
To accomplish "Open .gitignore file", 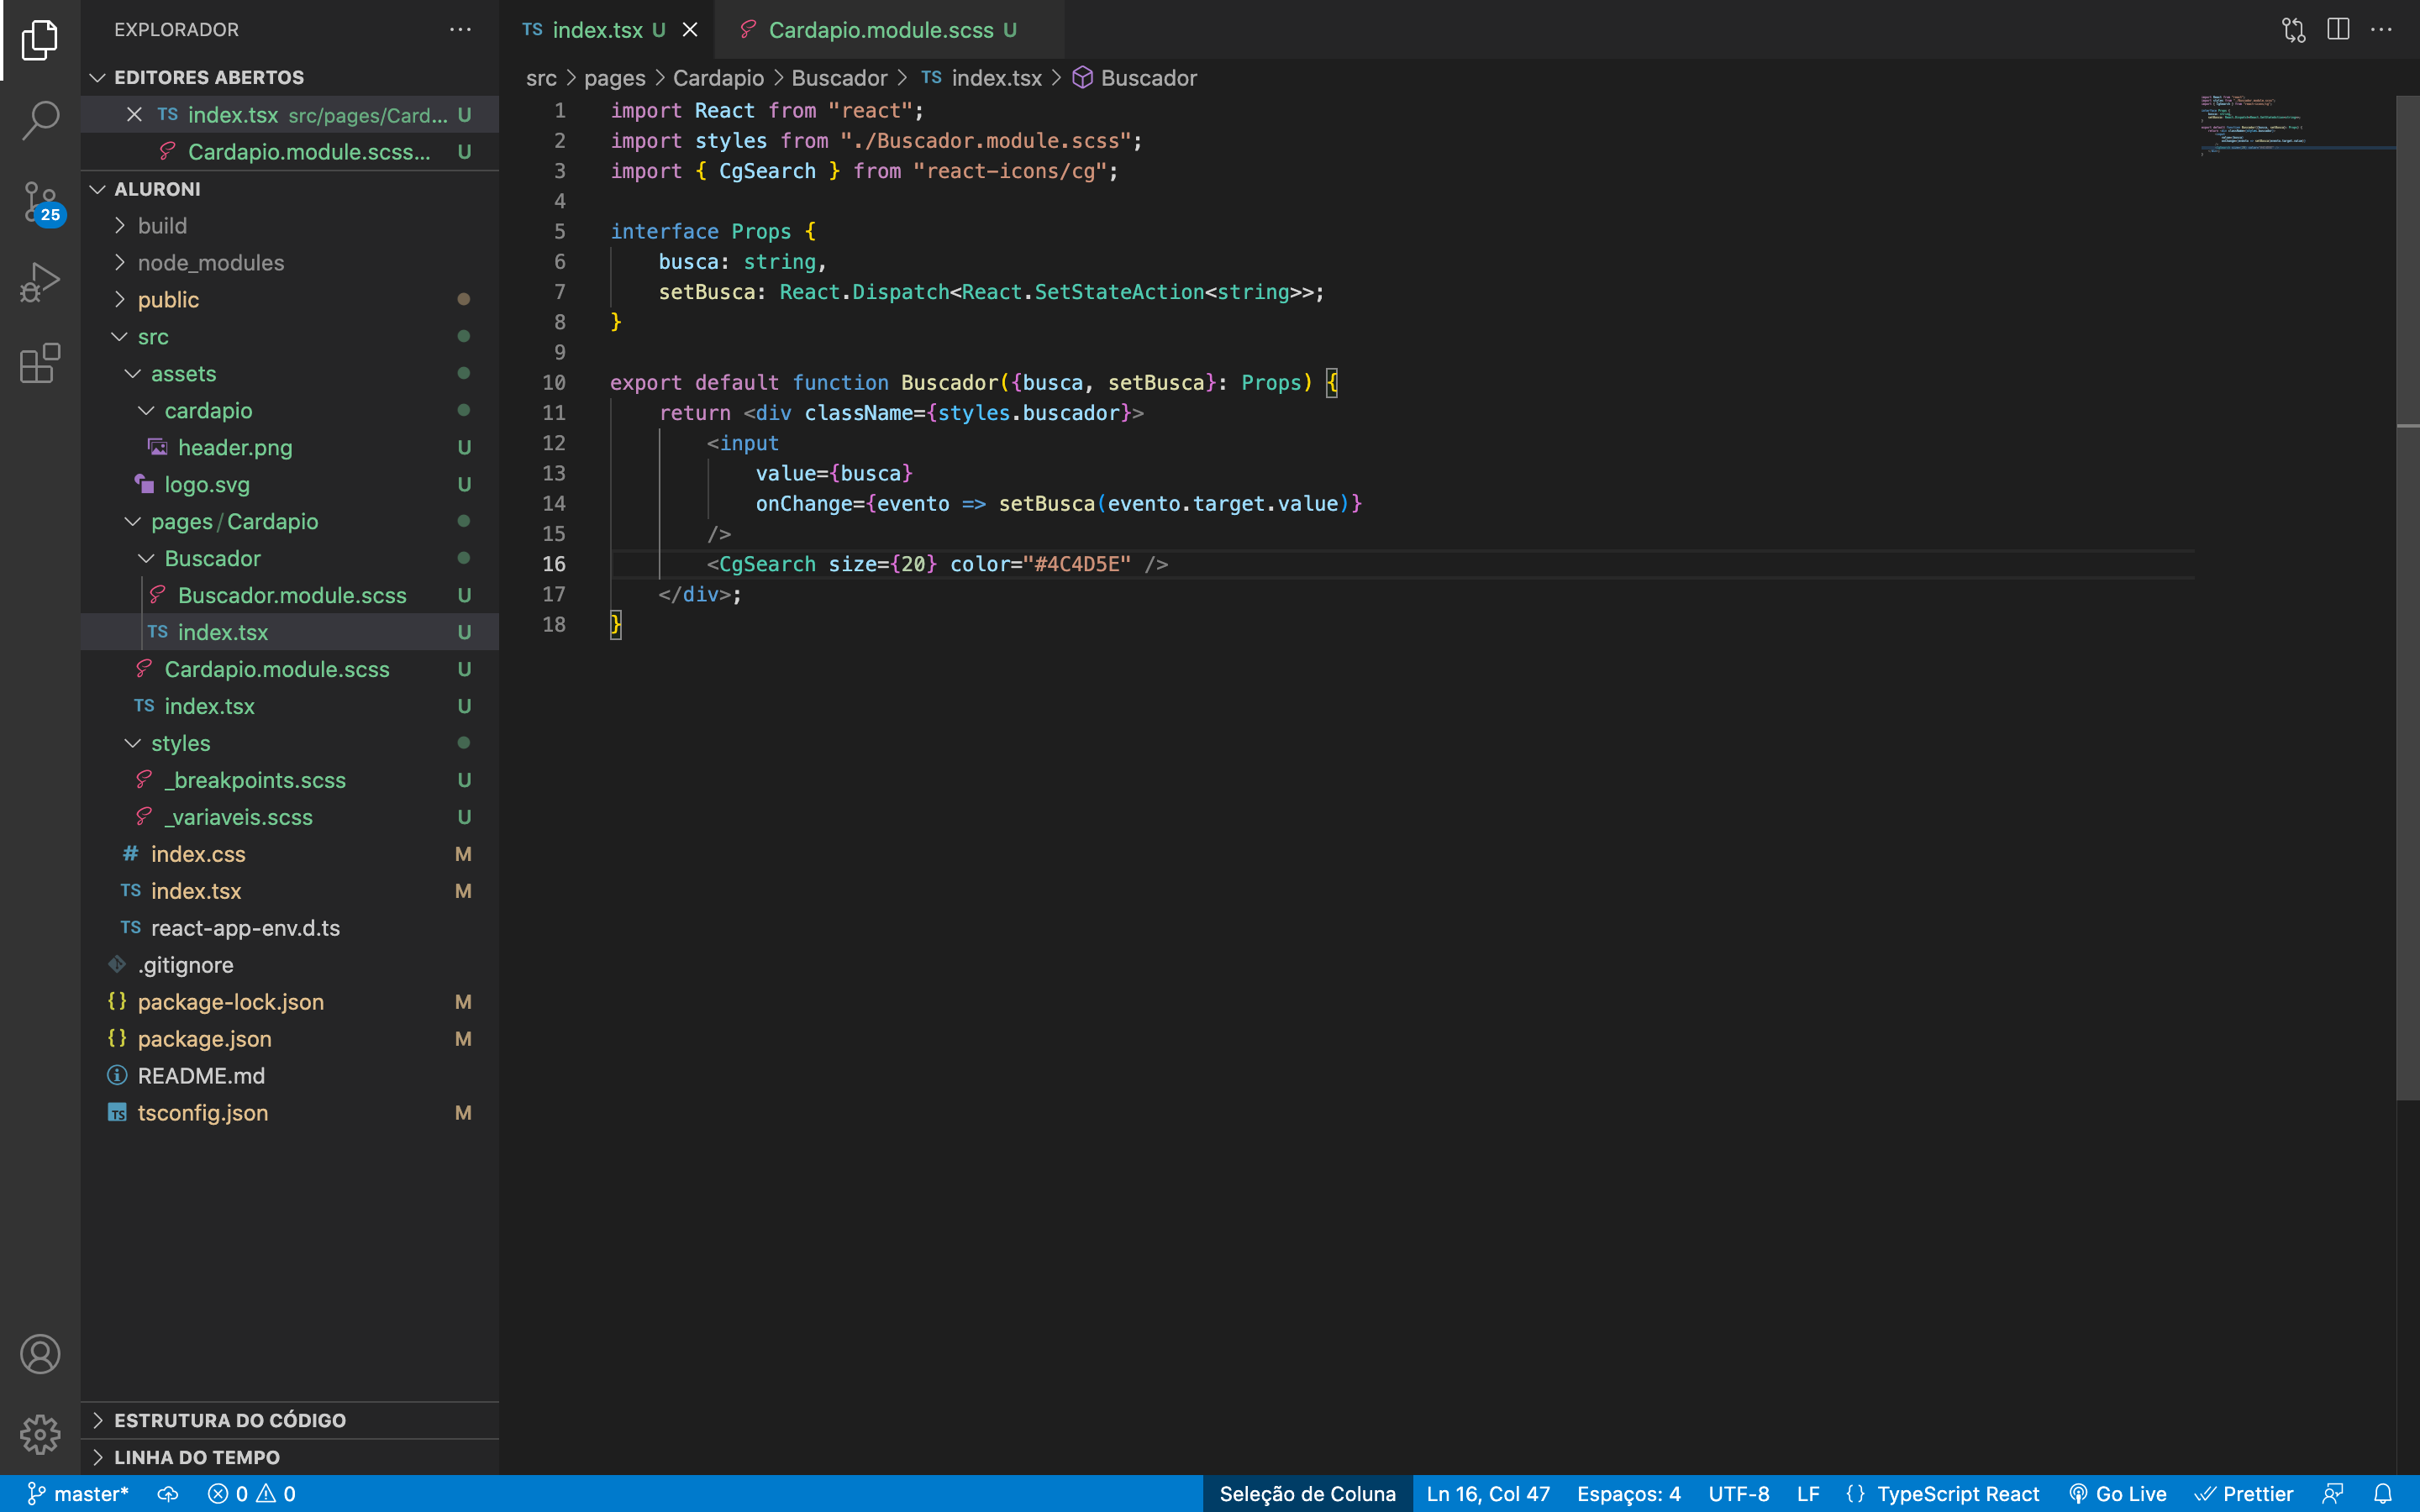I will 290,966.
